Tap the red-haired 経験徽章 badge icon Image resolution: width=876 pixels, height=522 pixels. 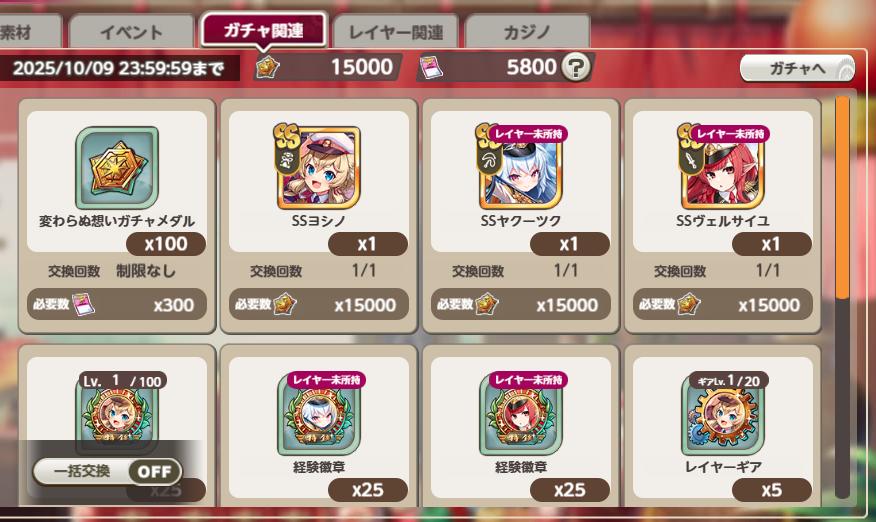click(x=521, y=415)
